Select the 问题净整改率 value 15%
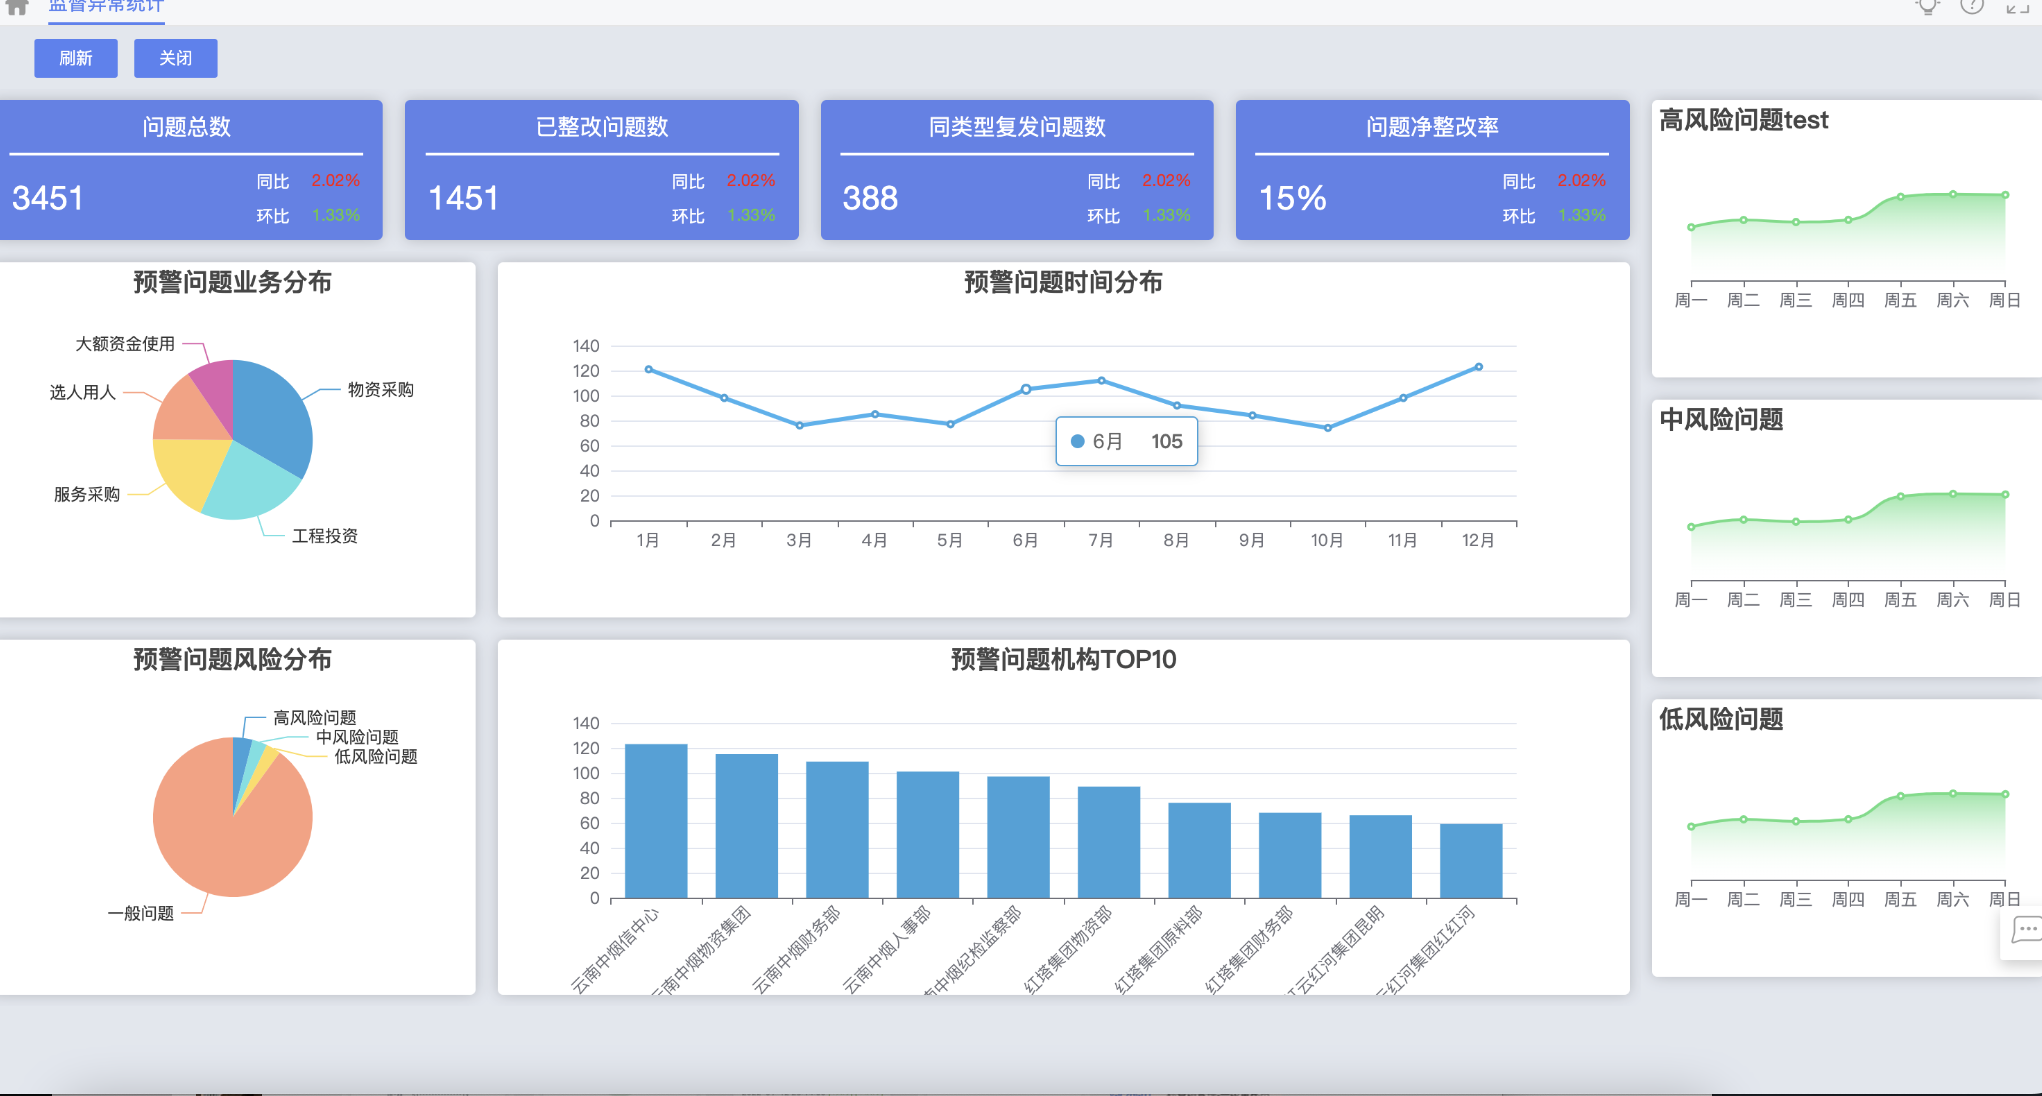The image size is (2042, 1096). tap(1292, 198)
